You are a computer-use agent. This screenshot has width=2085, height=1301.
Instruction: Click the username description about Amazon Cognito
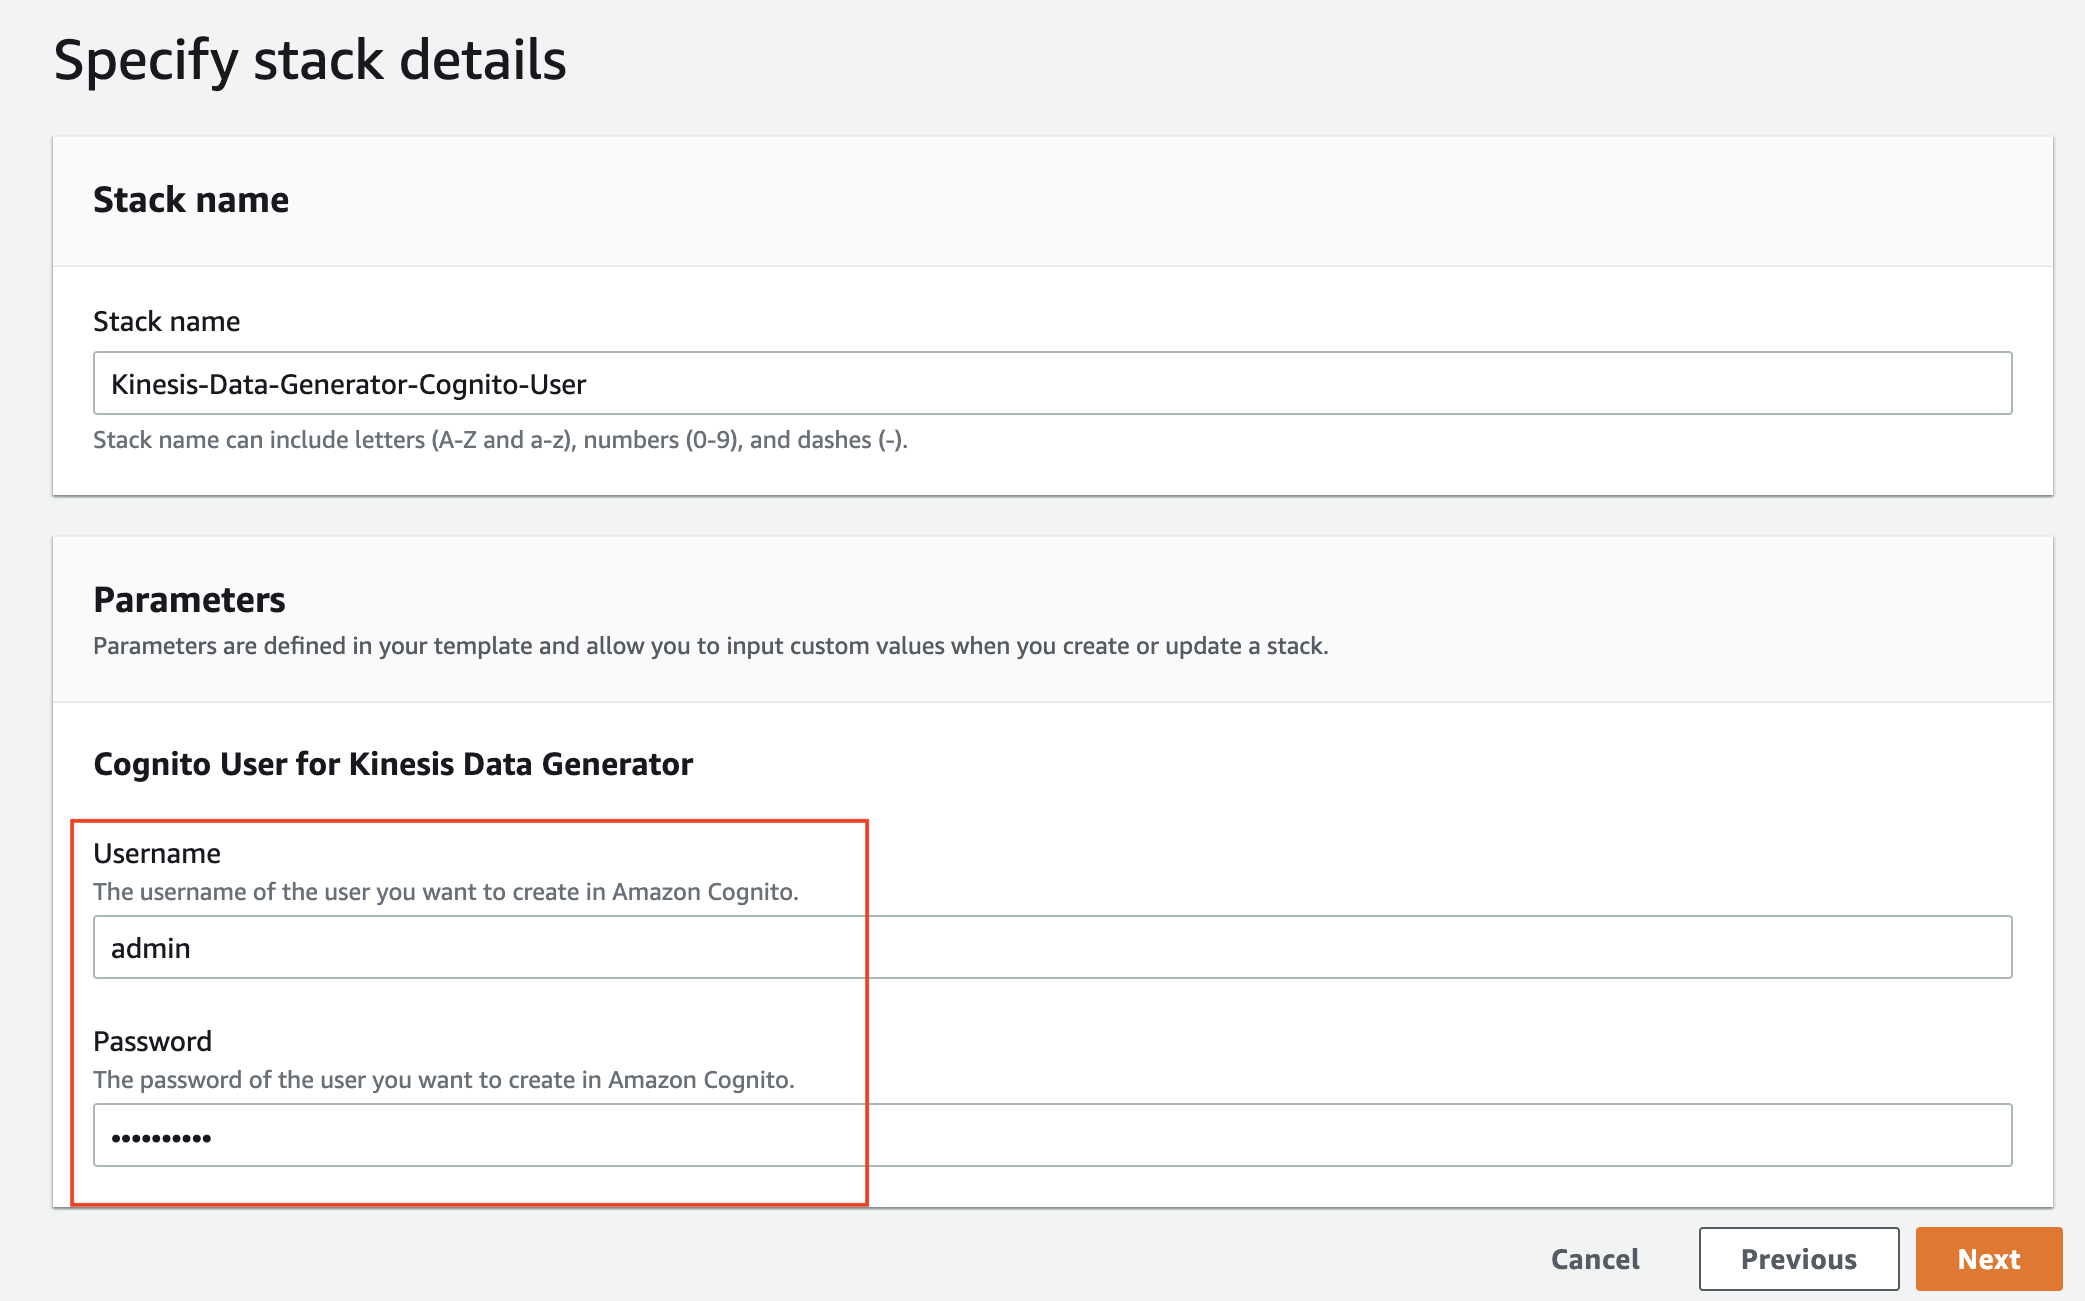pos(446,892)
